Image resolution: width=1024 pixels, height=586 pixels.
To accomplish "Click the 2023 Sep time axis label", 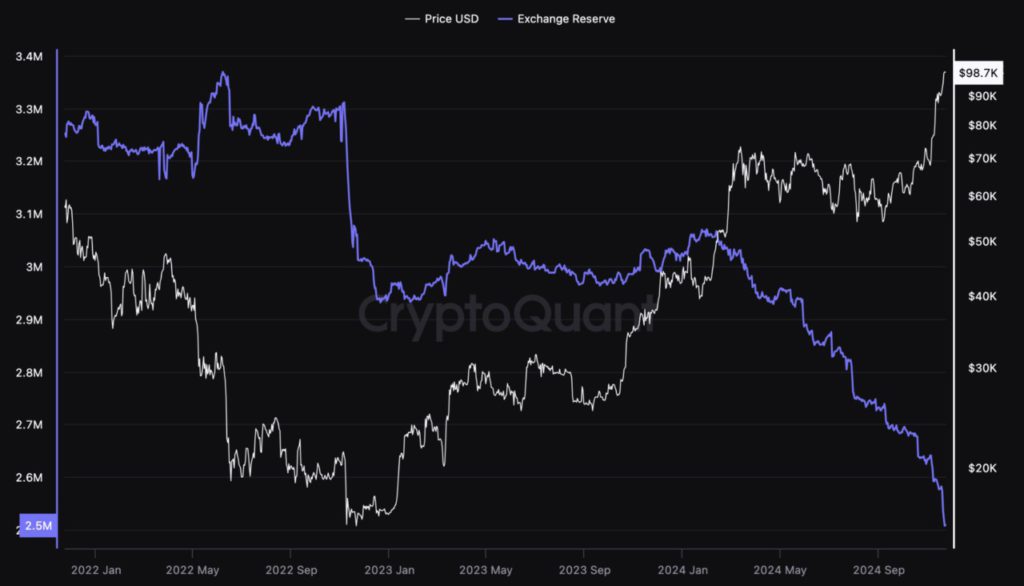I will click(x=583, y=570).
